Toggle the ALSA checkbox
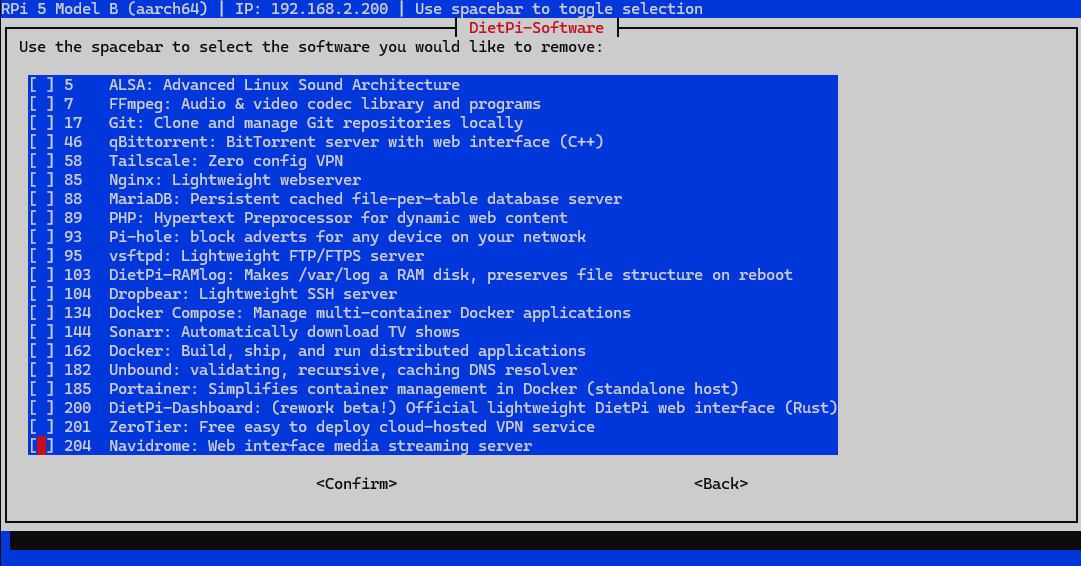Screen dimensions: 1081x566 (41, 85)
